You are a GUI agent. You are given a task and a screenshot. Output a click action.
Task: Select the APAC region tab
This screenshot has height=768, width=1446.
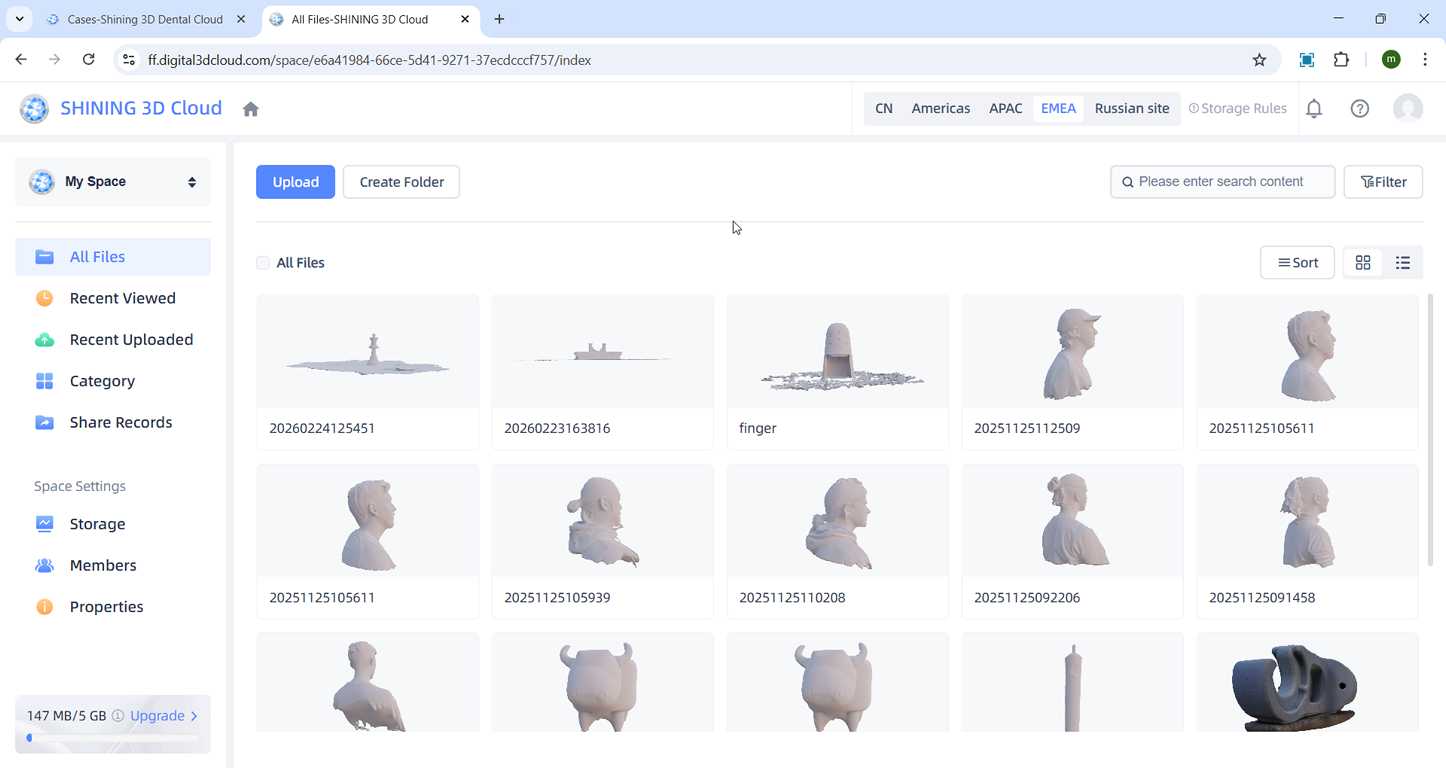pos(1006,109)
